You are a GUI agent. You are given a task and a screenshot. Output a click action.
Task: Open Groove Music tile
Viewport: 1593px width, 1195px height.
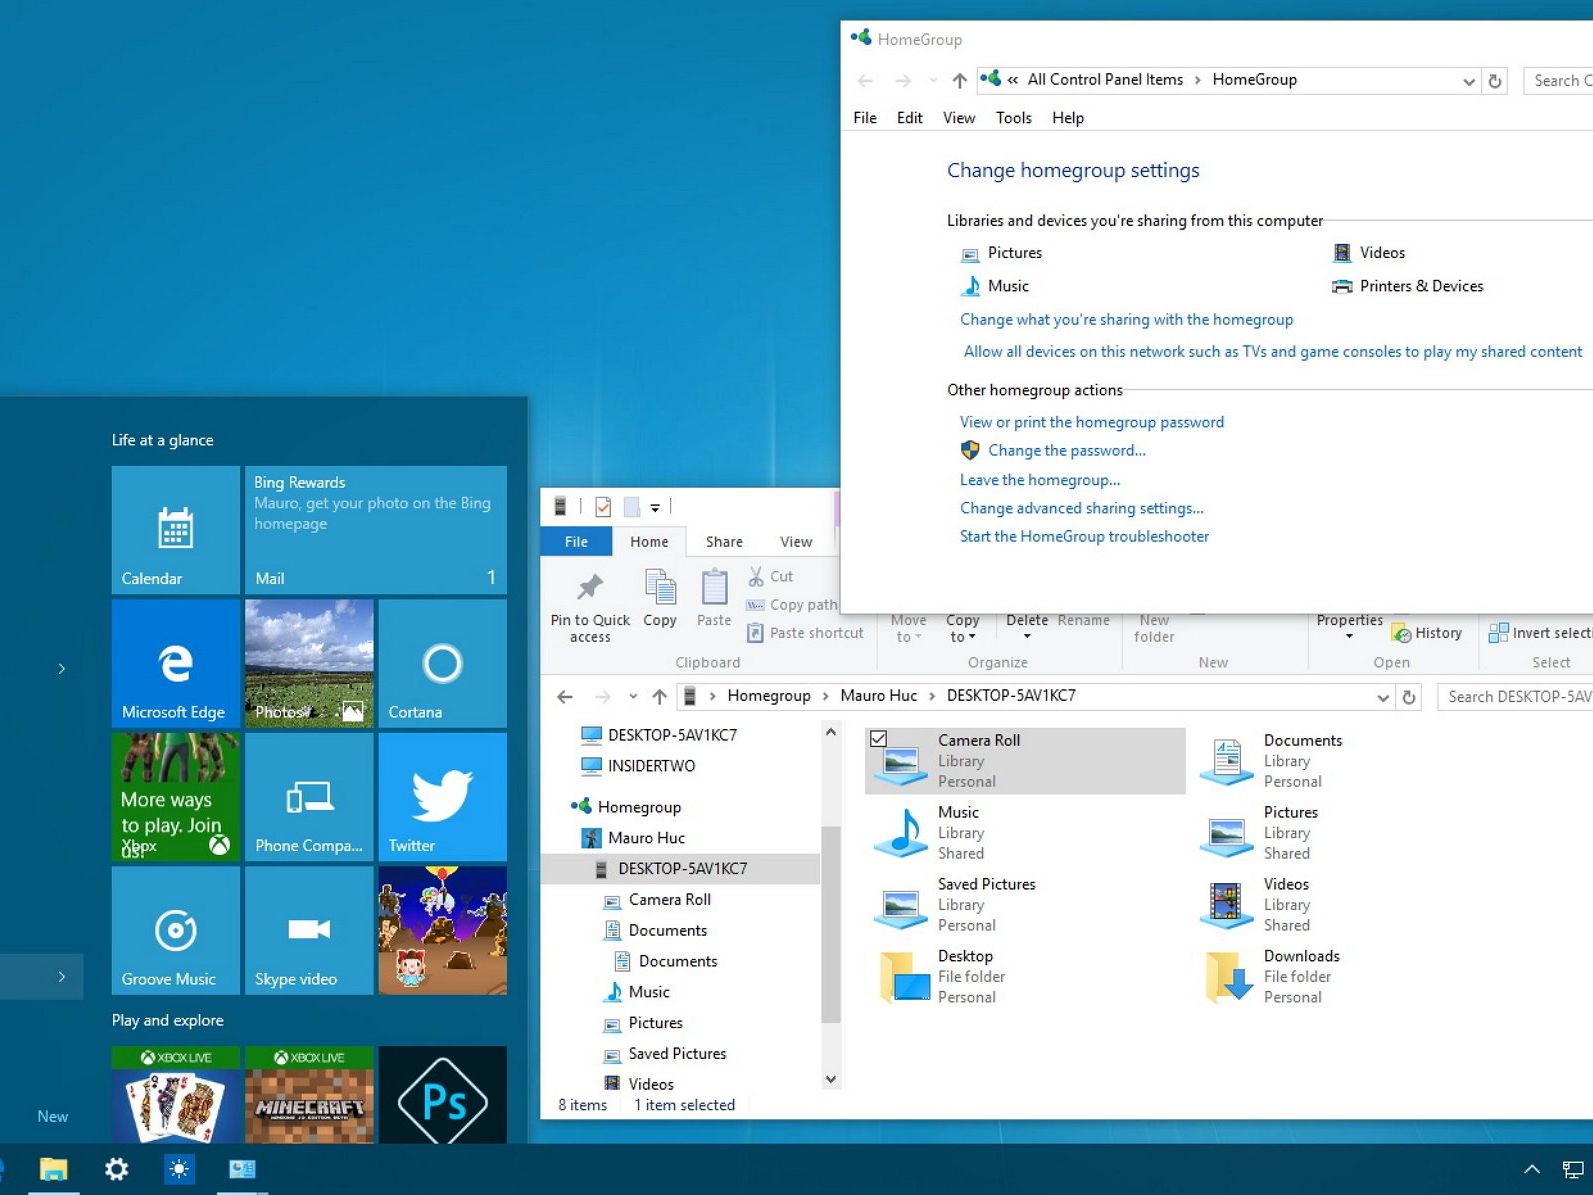[176, 931]
